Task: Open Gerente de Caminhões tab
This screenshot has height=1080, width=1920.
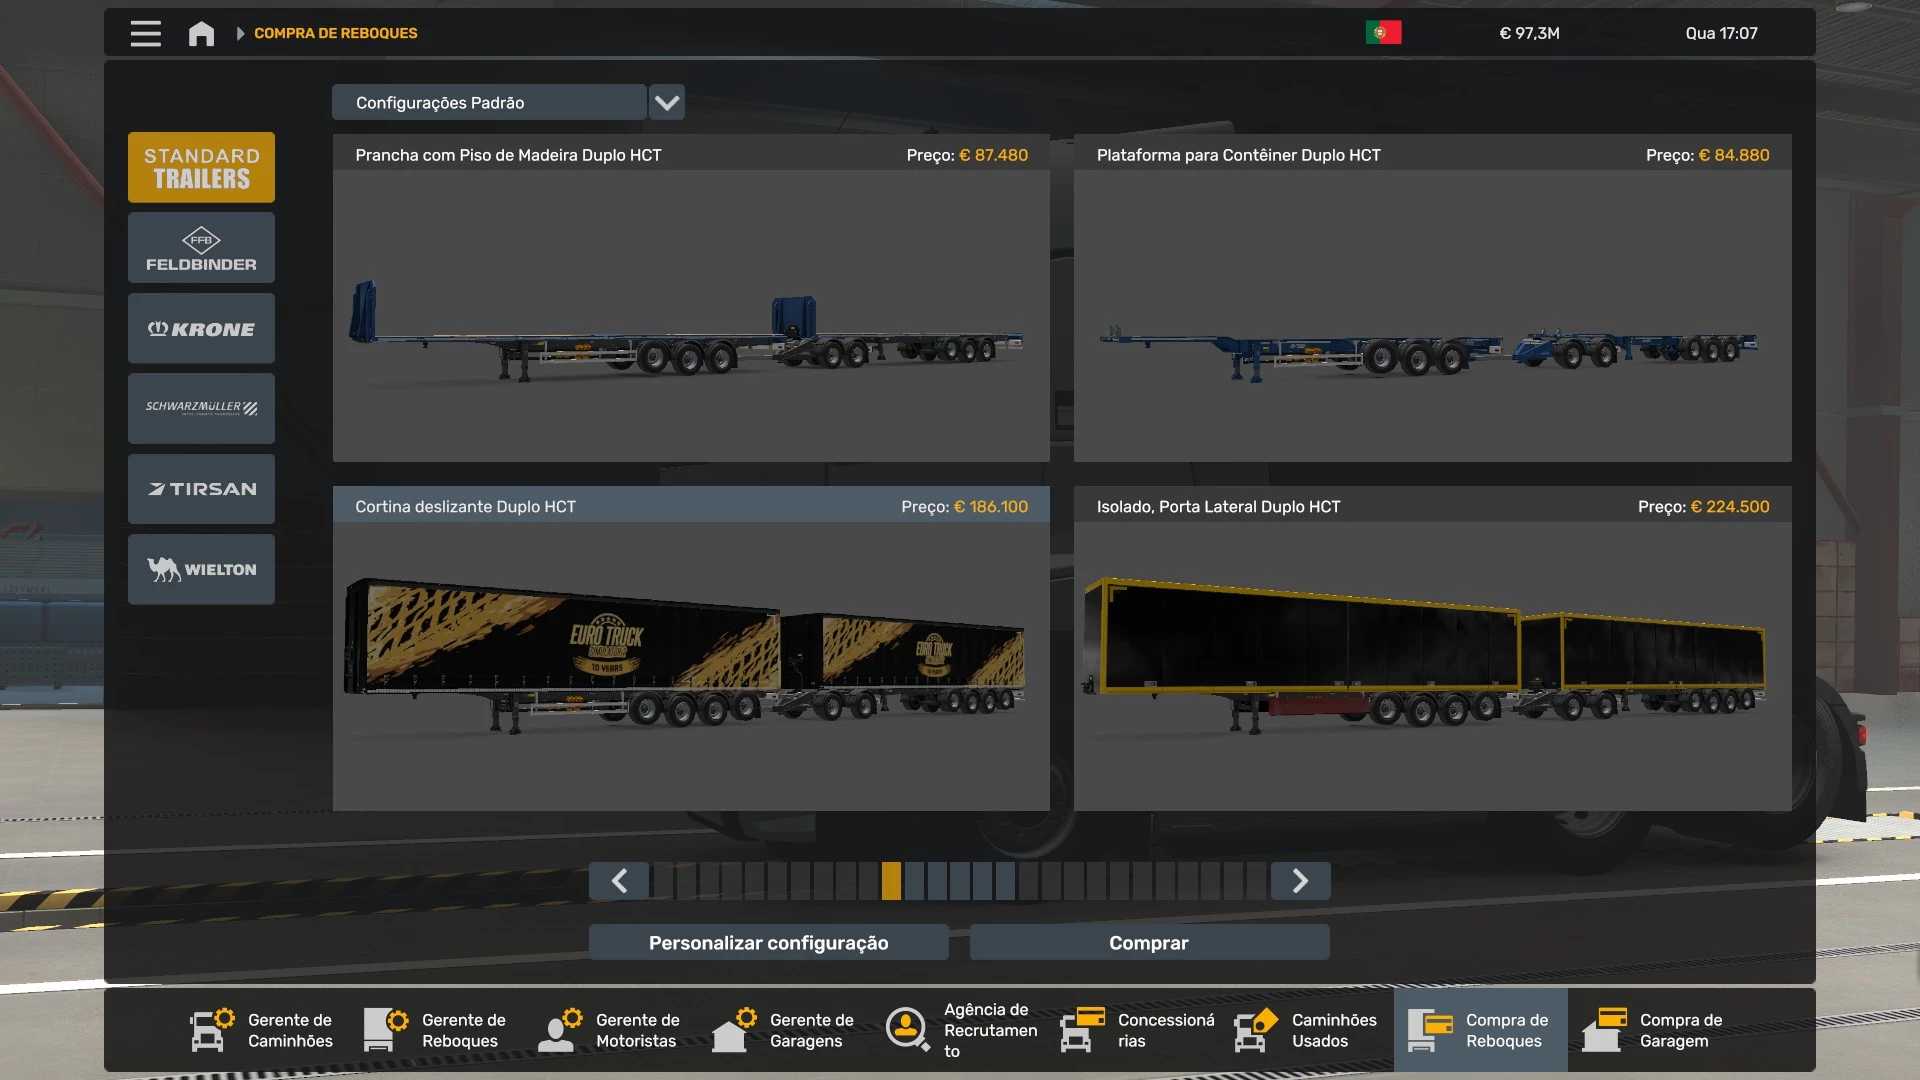Action: tap(262, 1030)
